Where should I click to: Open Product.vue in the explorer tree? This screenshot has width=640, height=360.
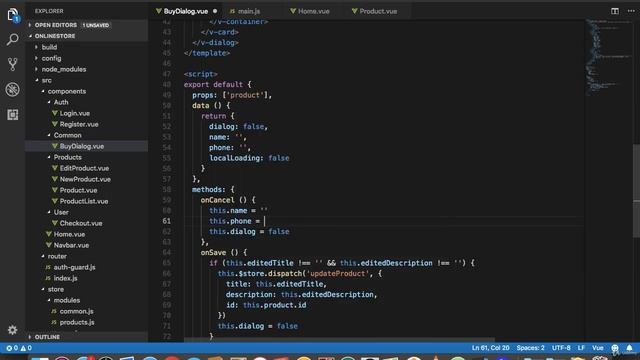click(87, 190)
